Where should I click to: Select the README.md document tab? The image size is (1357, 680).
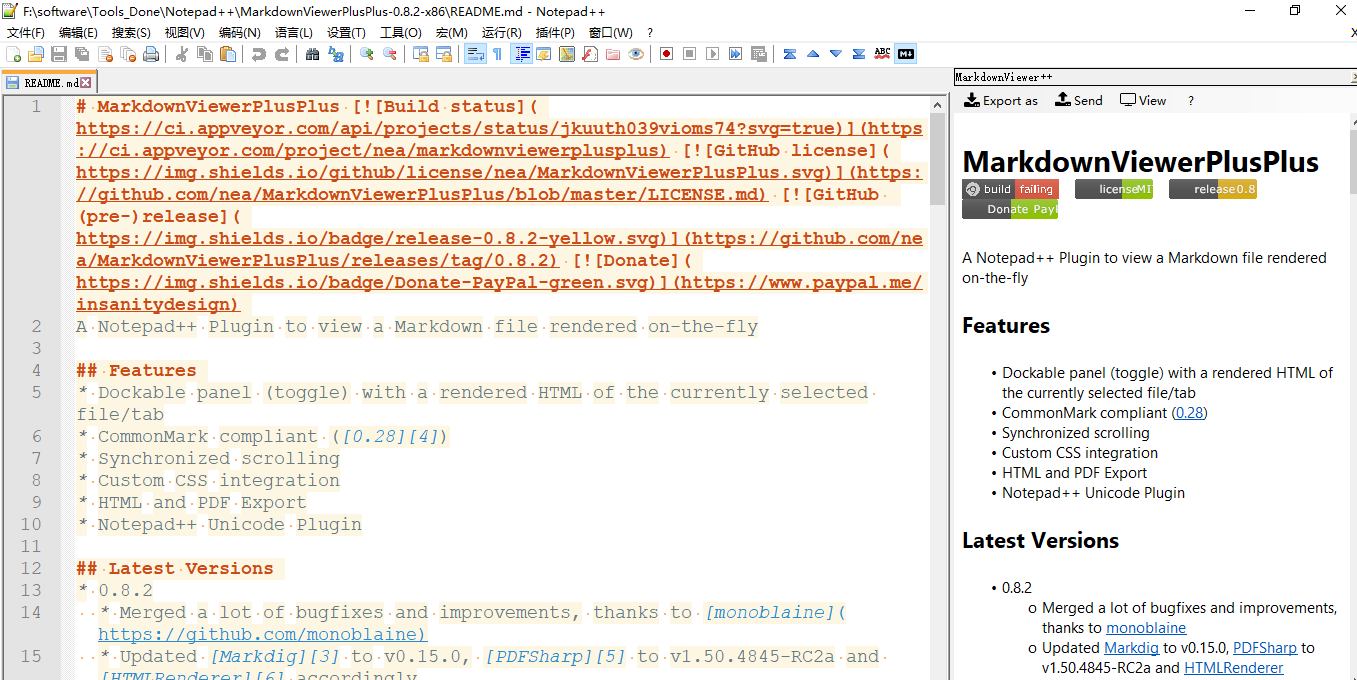click(x=47, y=82)
